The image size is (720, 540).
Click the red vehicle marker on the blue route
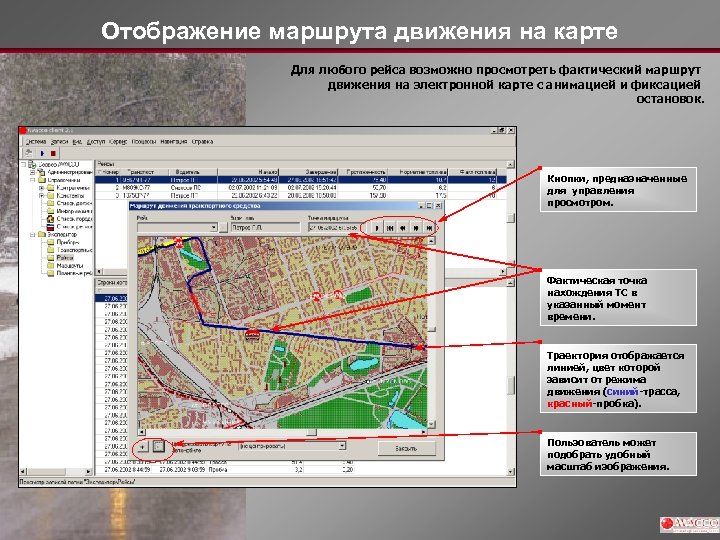click(x=252, y=334)
